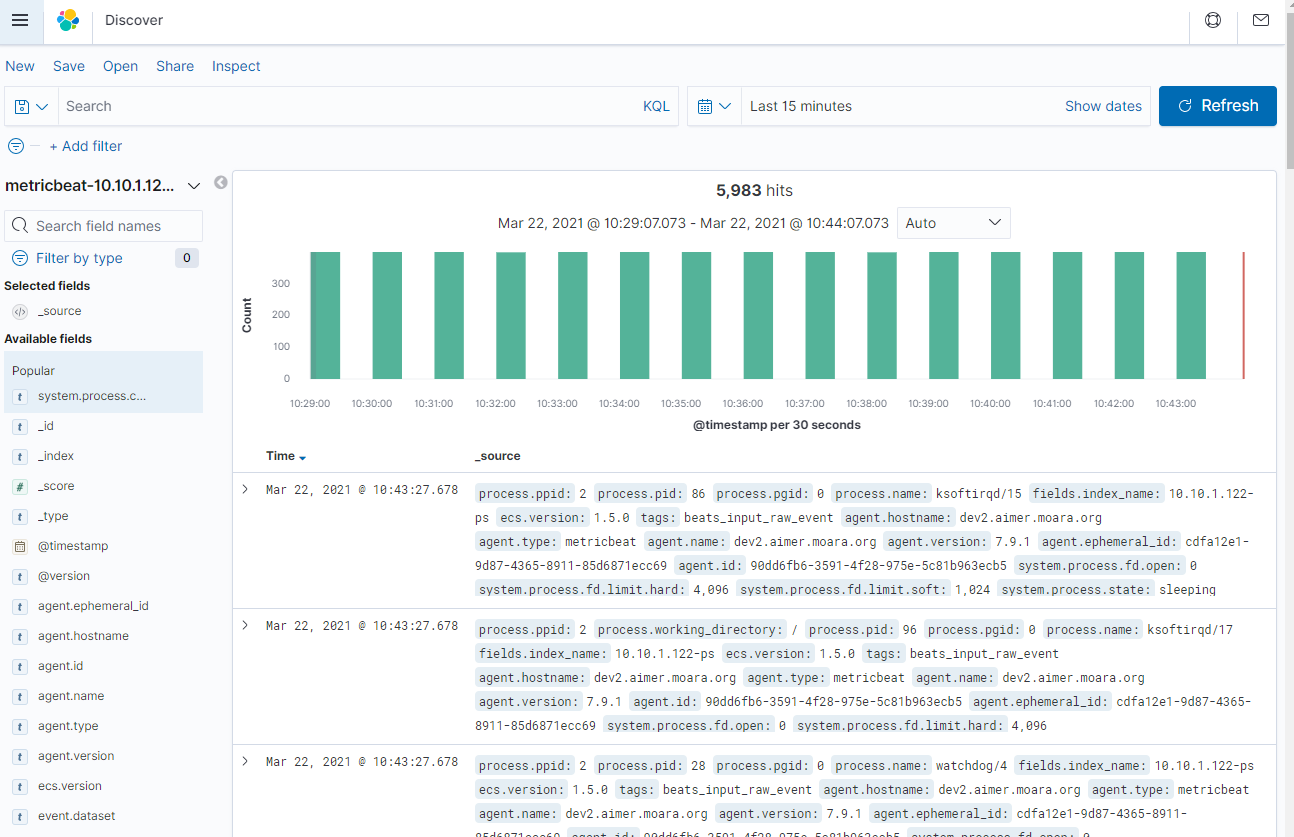This screenshot has width=1294, height=837.
Task: Open the Inspect menu item
Action: point(236,66)
